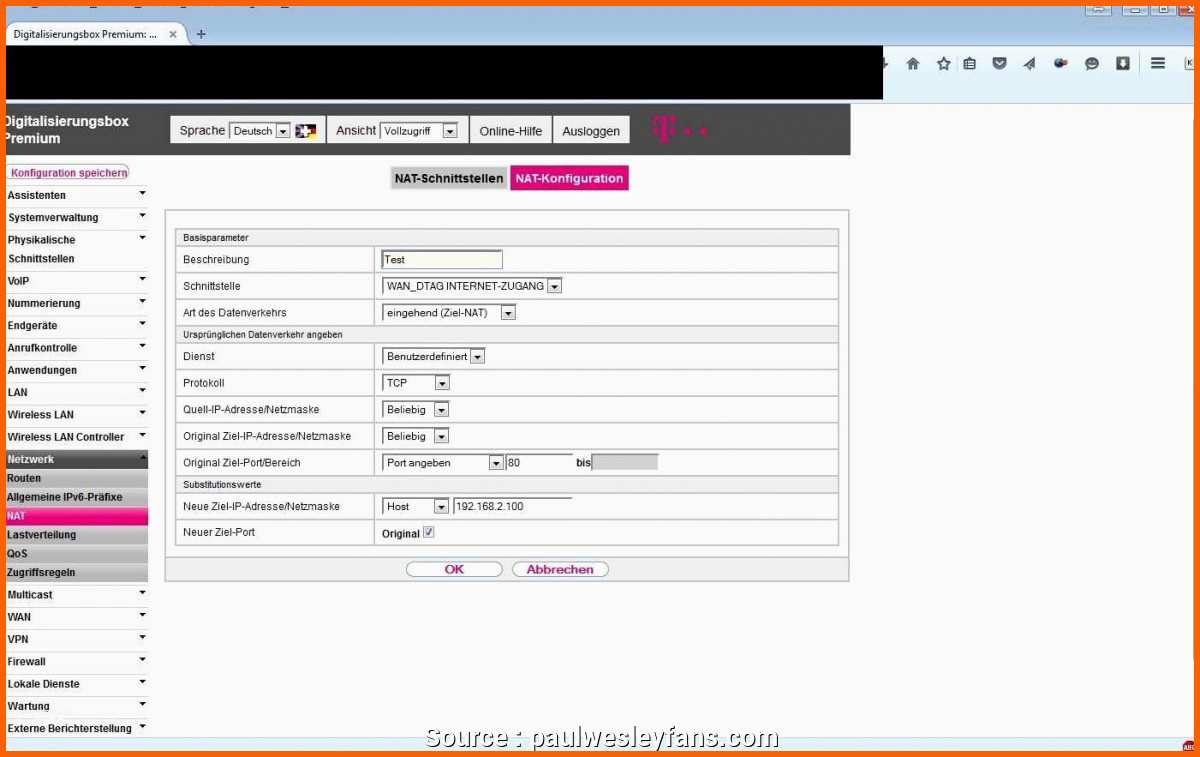Bookmark this page with the star icon
Screen dimensions: 1200x757
coord(943,64)
